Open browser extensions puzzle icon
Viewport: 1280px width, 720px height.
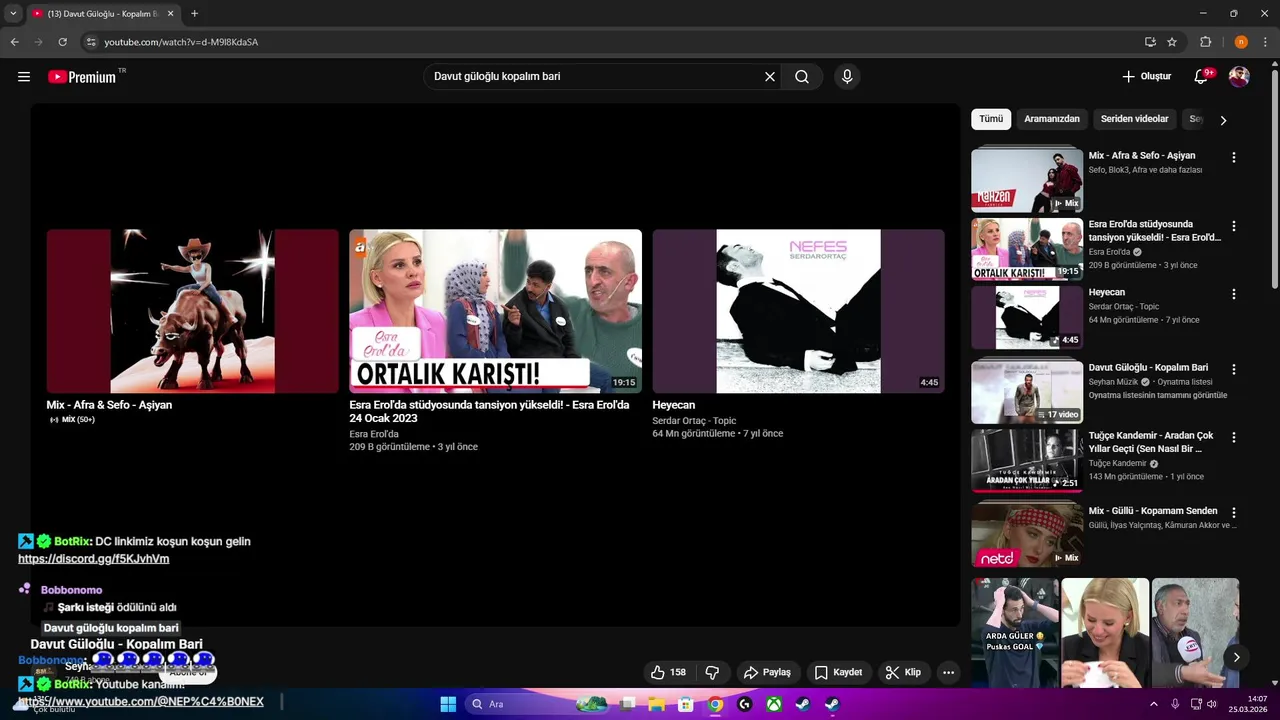pyautogui.click(x=1206, y=42)
